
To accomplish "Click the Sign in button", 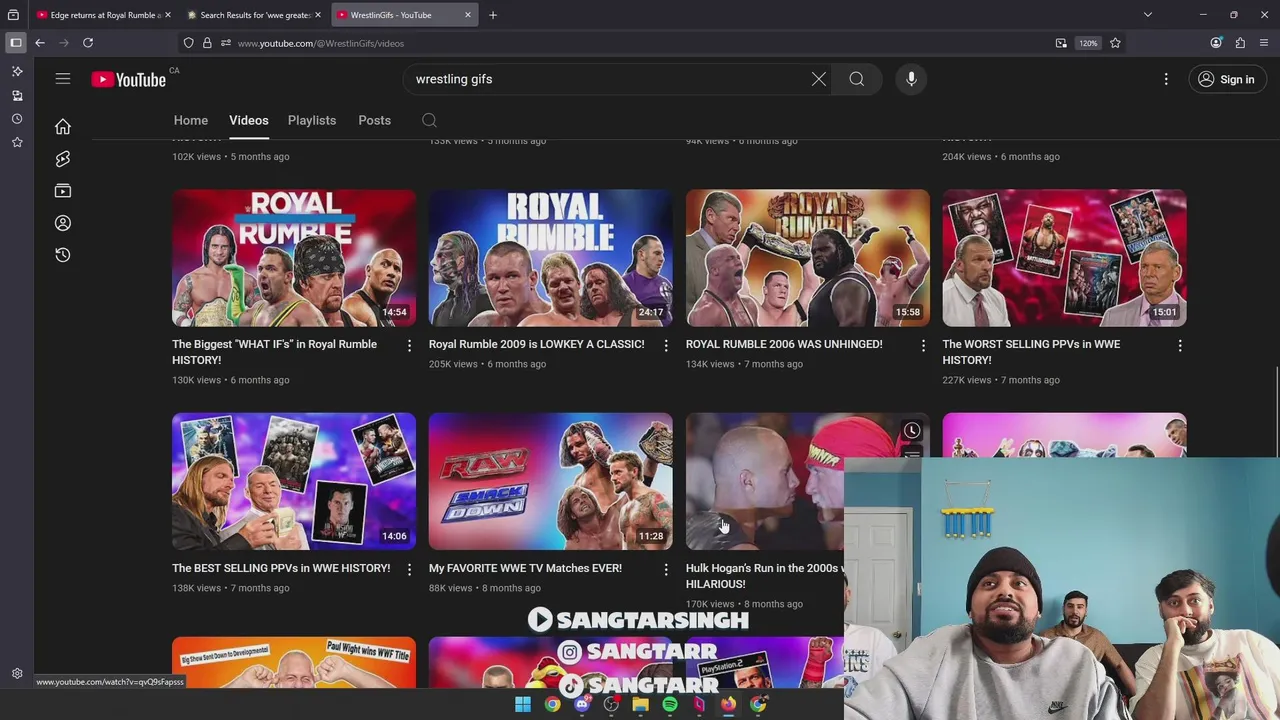I will (1226, 79).
